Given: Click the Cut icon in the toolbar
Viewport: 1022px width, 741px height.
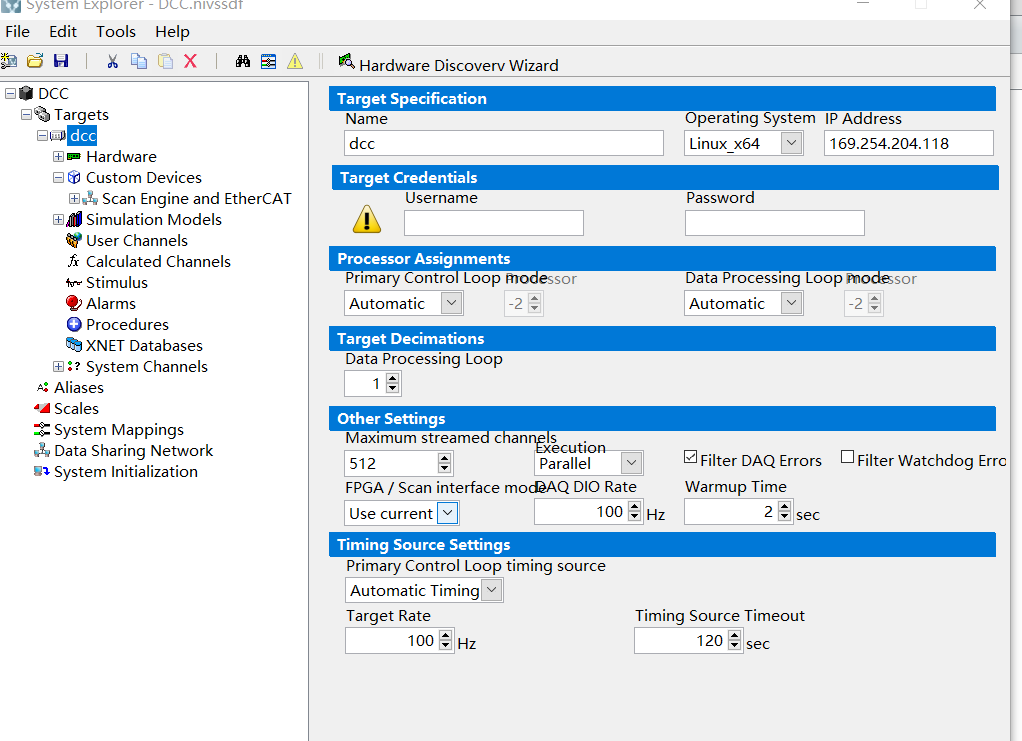Looking at the screenshot, I should (112, 61).
